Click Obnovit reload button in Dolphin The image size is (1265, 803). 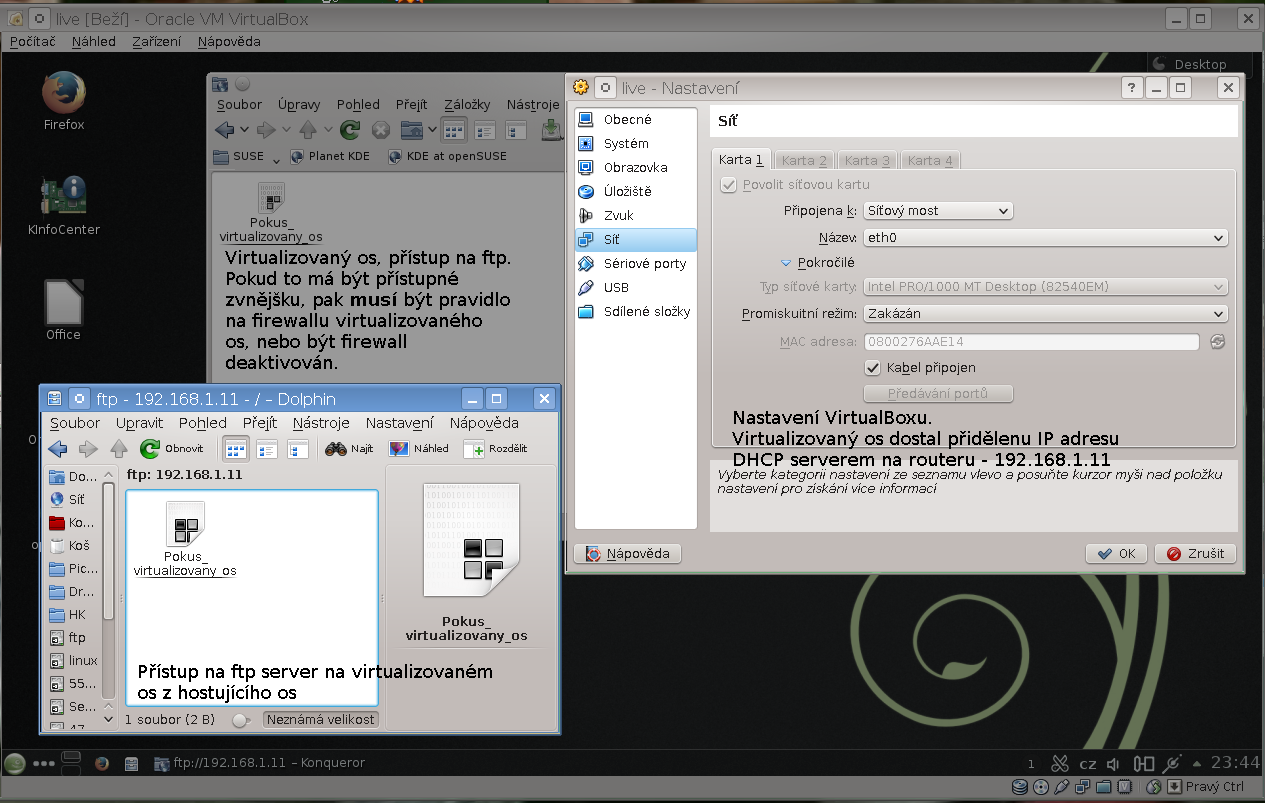[x=172, y=449]
